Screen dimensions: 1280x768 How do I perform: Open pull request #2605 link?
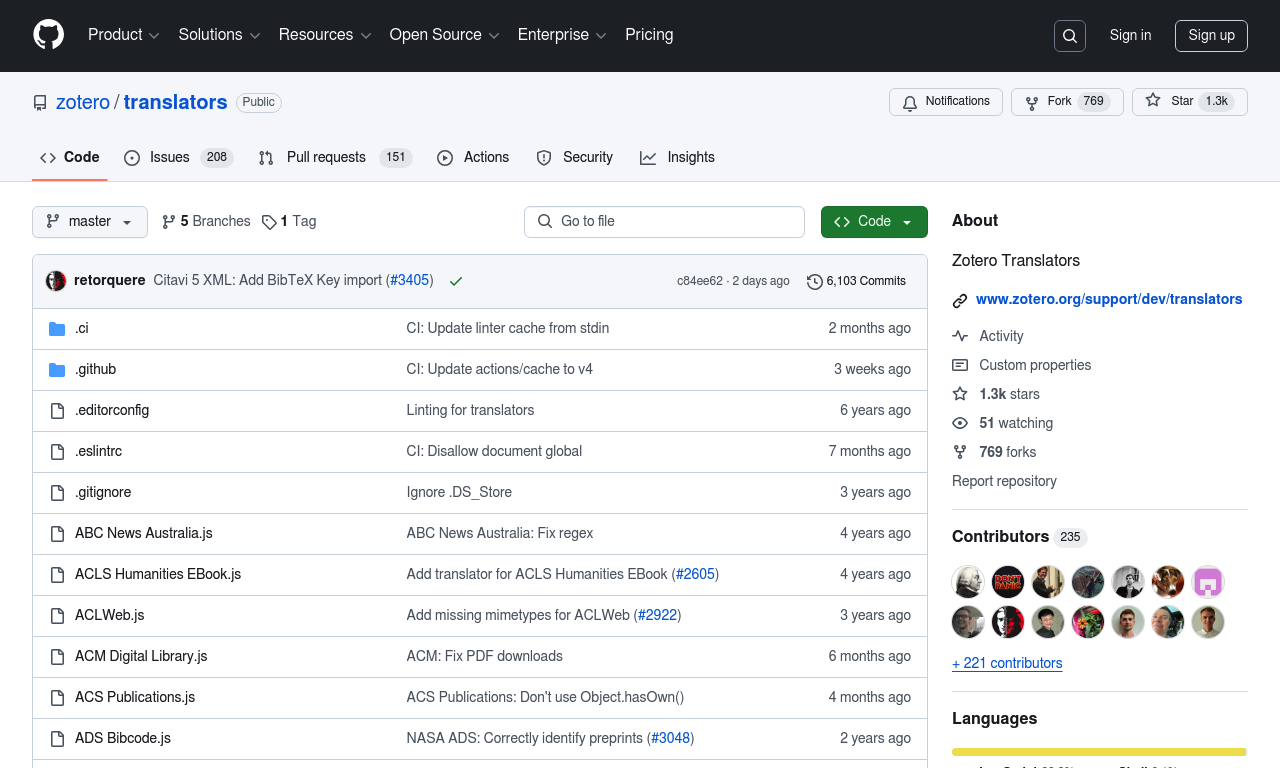point(695,574)
